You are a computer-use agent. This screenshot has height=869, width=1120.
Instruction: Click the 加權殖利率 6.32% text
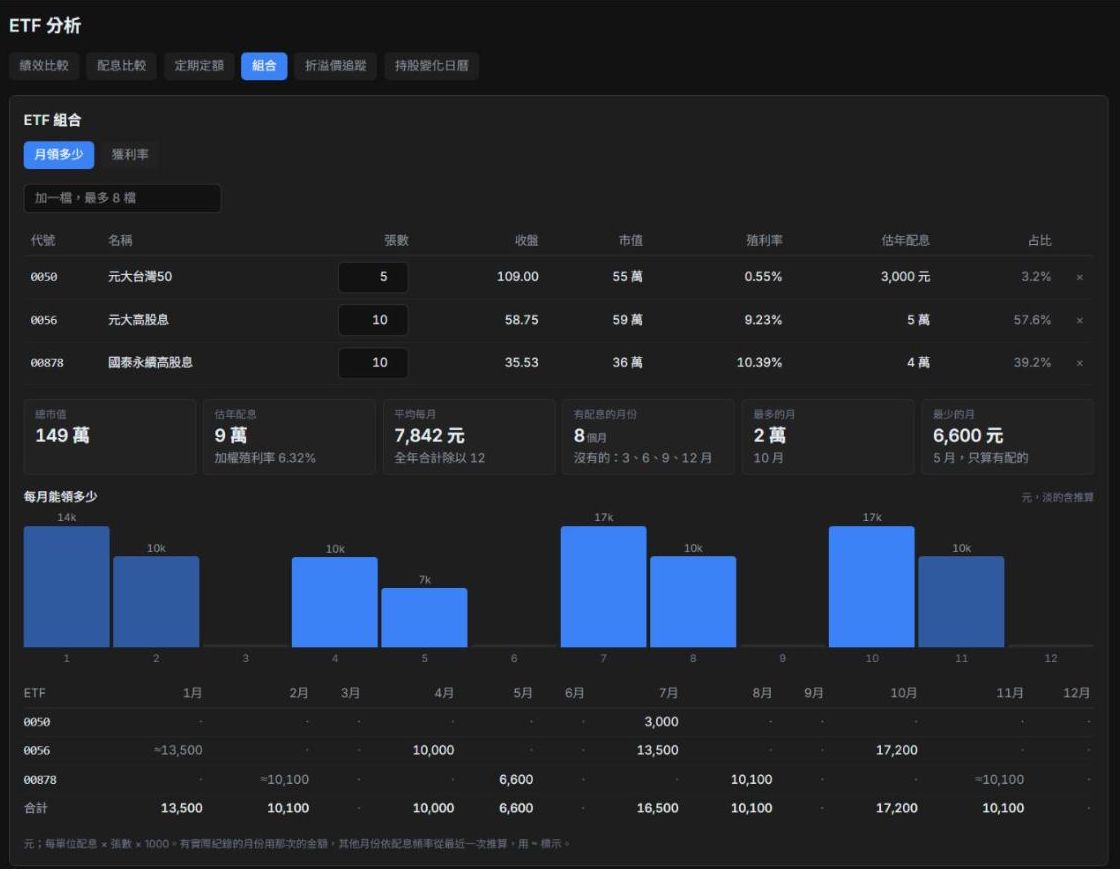click(265, 458)
